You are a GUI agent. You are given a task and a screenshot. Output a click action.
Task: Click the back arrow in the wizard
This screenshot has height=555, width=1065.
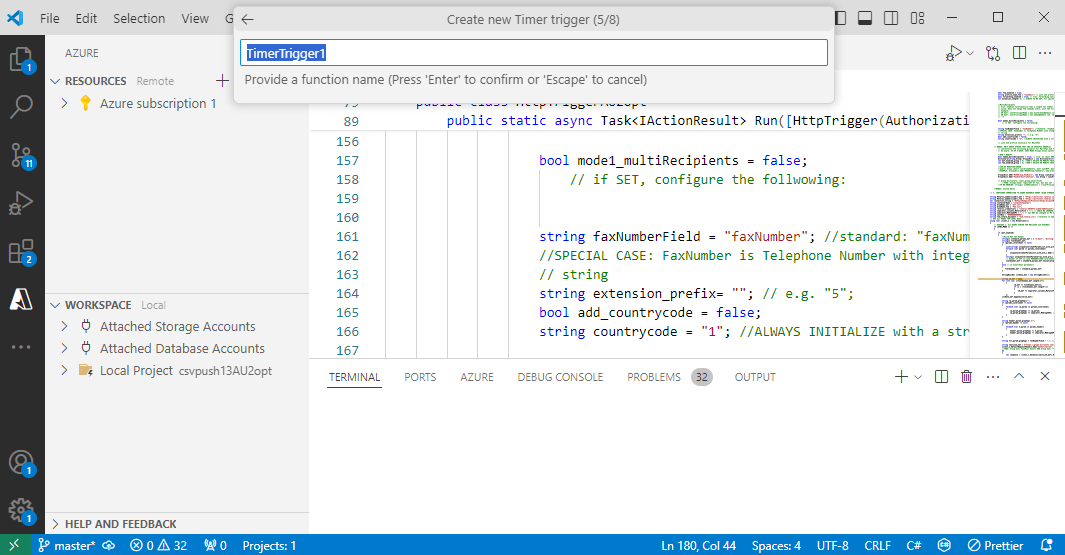coord(248,19)
